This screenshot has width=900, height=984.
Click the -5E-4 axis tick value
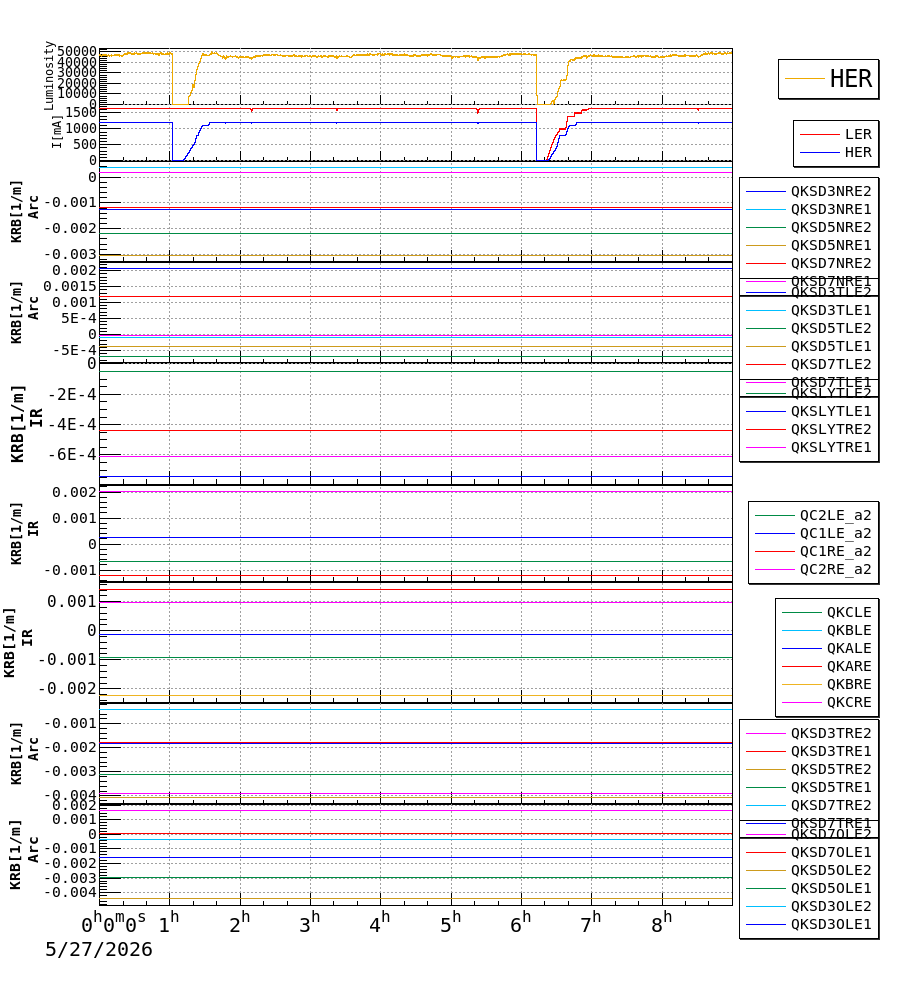click(75, 350)
